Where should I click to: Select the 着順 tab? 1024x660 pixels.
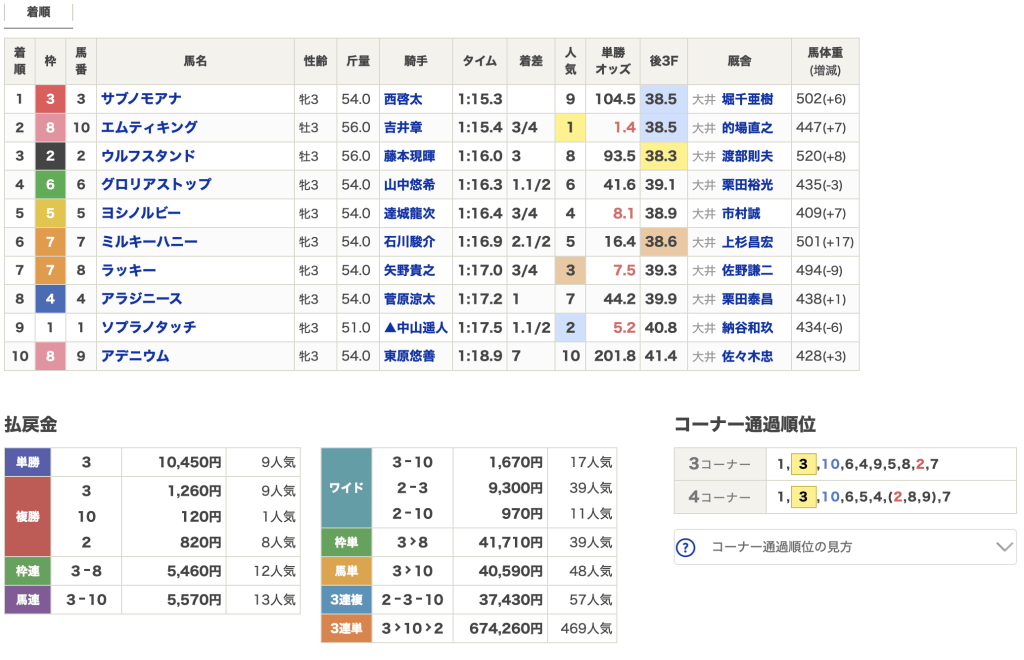(39, 12)
